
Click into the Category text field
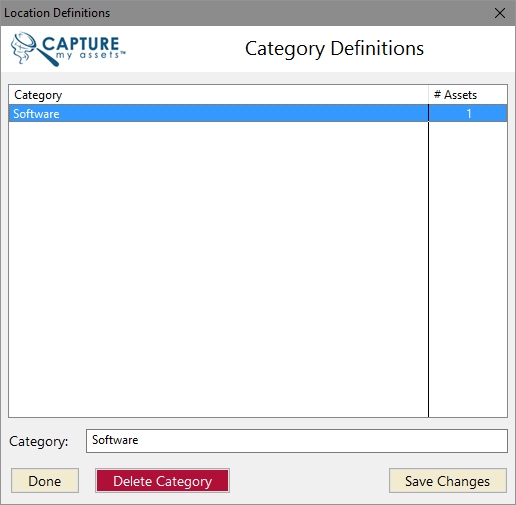[297, 441]
